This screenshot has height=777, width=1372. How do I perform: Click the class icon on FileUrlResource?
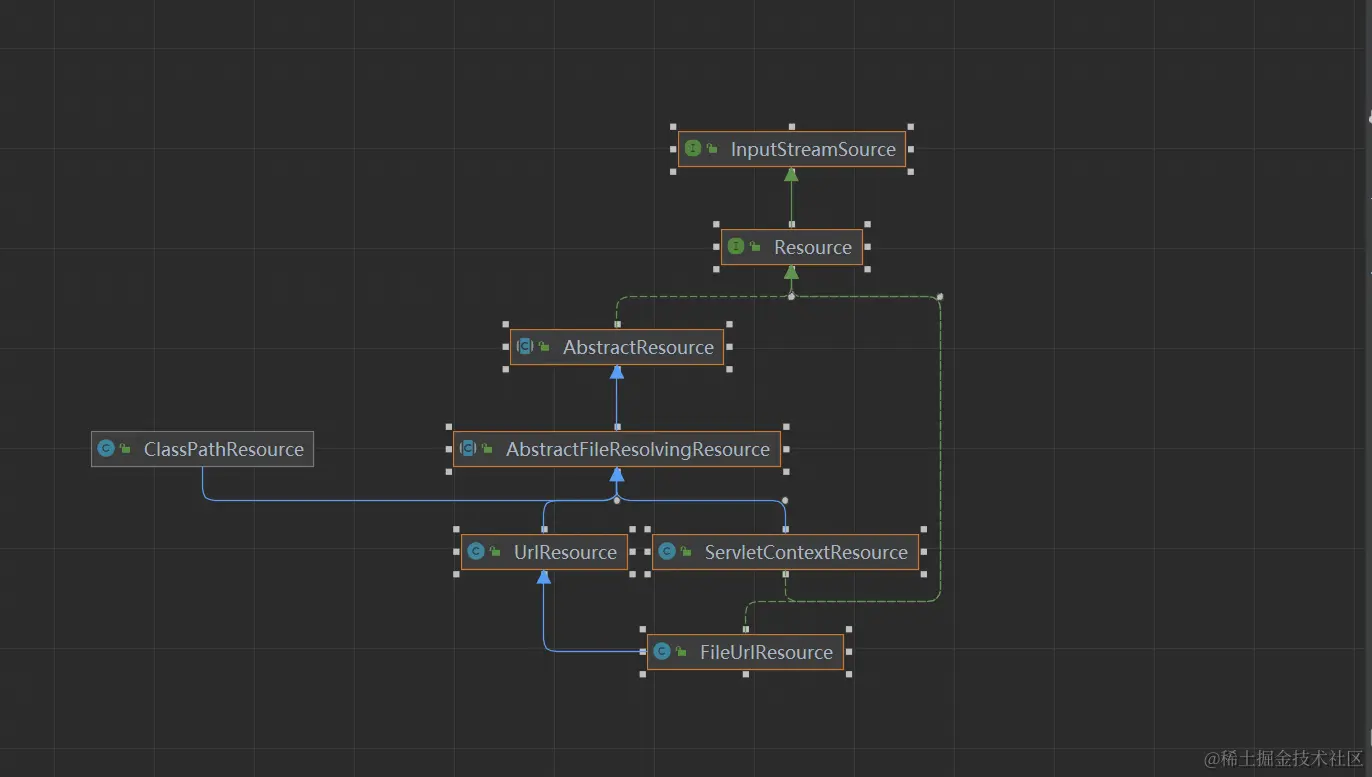tap(661, 651)
